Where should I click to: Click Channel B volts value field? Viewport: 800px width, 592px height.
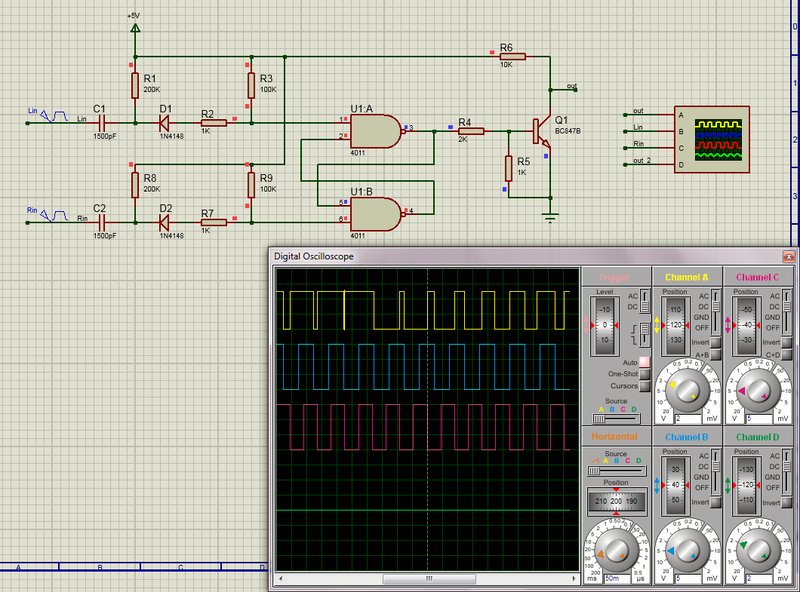tap(687, 578)
